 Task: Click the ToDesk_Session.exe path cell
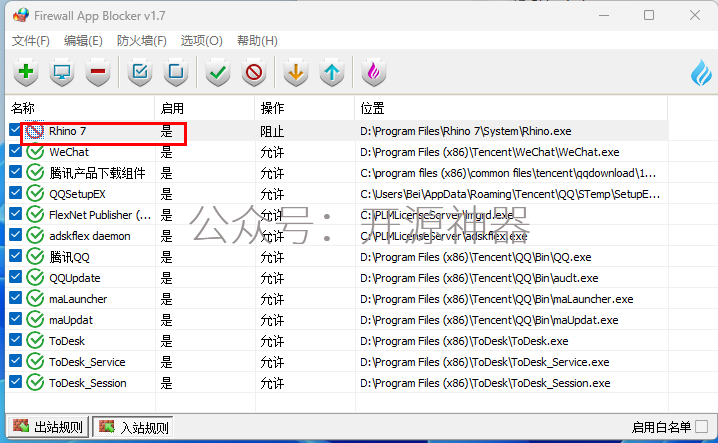click(485, 383)
